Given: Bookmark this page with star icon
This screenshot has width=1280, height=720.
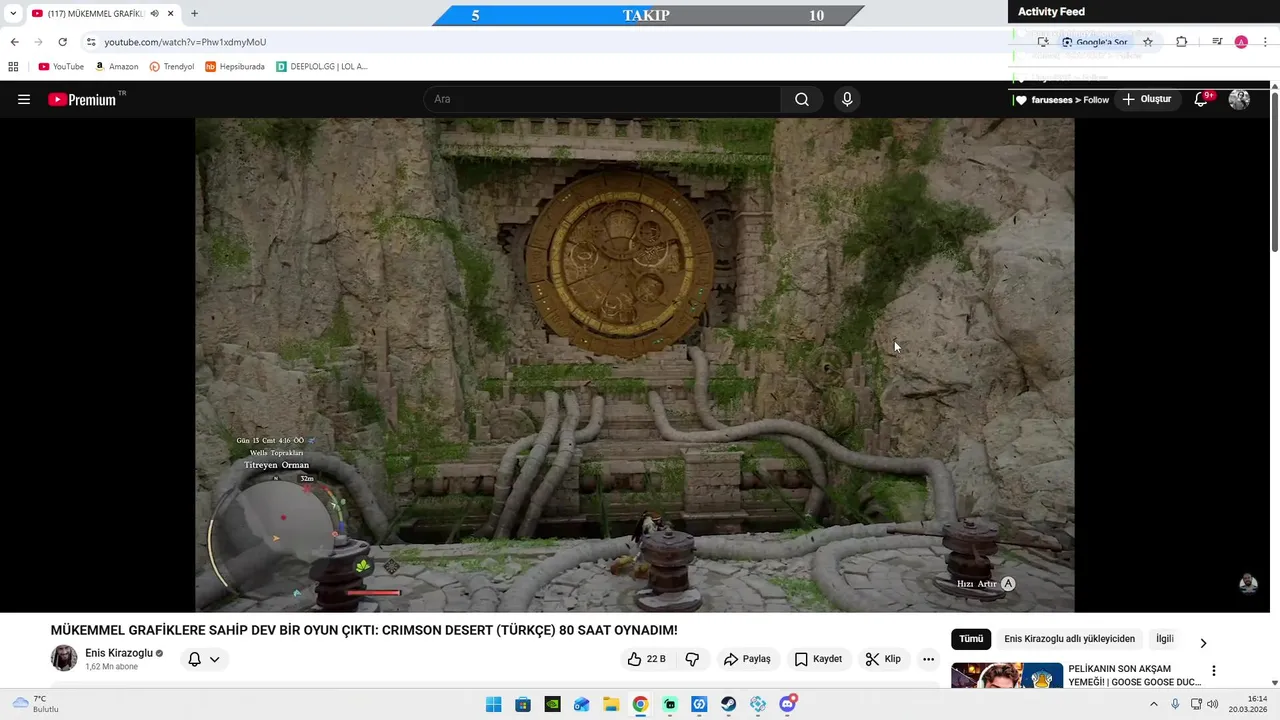Looking at the screenshot, I should click(x=1148, y=42).
